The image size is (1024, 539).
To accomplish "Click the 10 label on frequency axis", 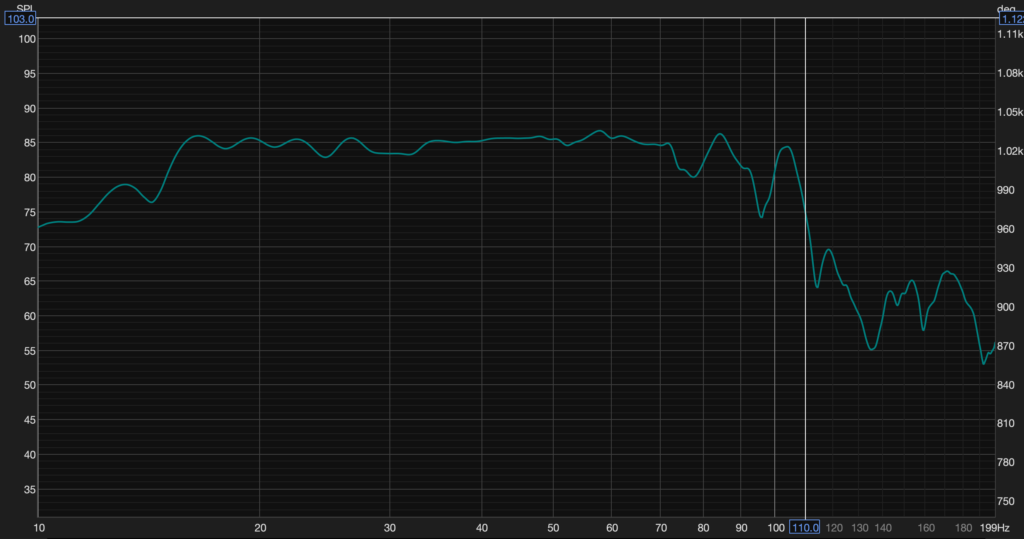I will pos(39,528).
